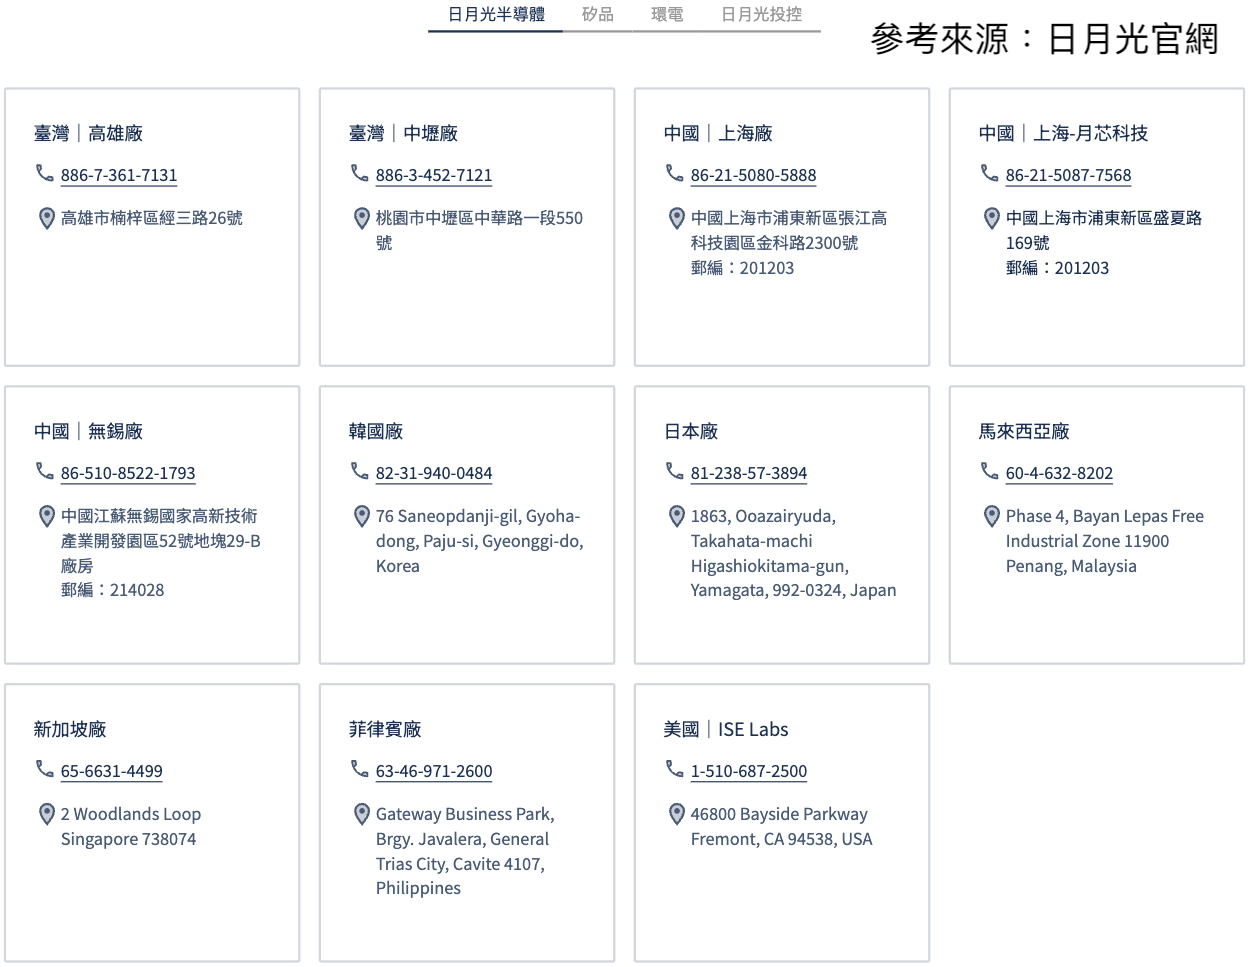Click the location pin for 上海-月芯科技
Screen dimensions: 1248x967
tap(992, 218)
